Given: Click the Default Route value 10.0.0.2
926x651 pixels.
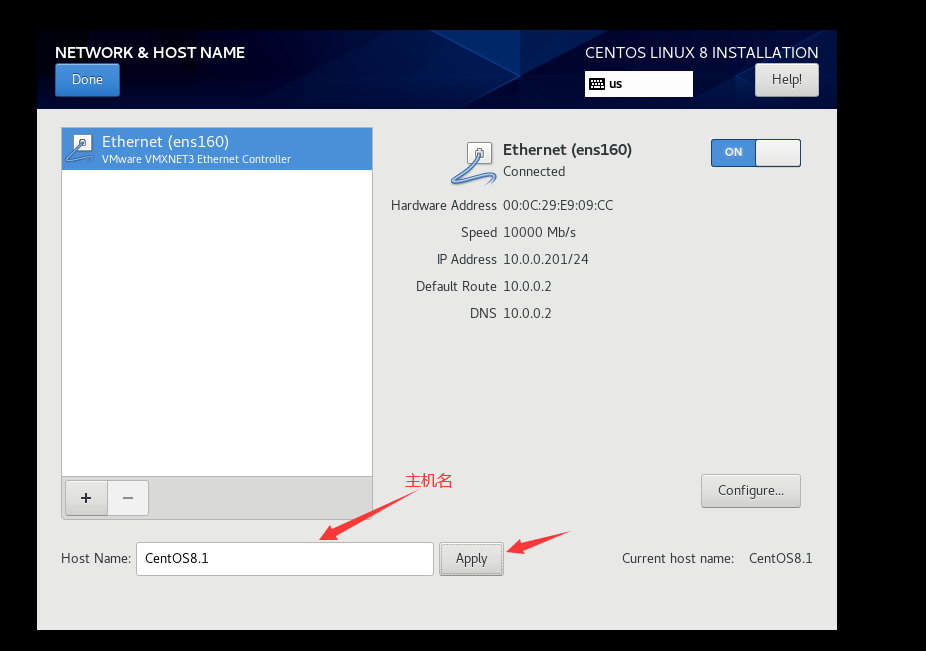Looking at the screenshot, I should pos(527,287).
